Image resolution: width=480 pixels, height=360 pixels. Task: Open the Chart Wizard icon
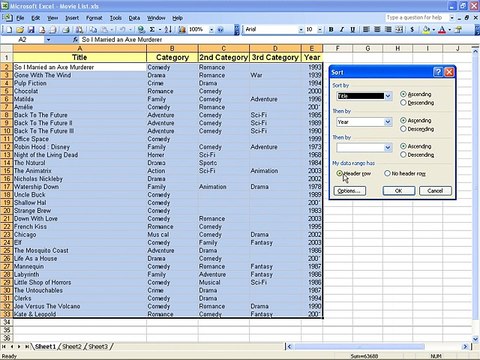point(182,30)
